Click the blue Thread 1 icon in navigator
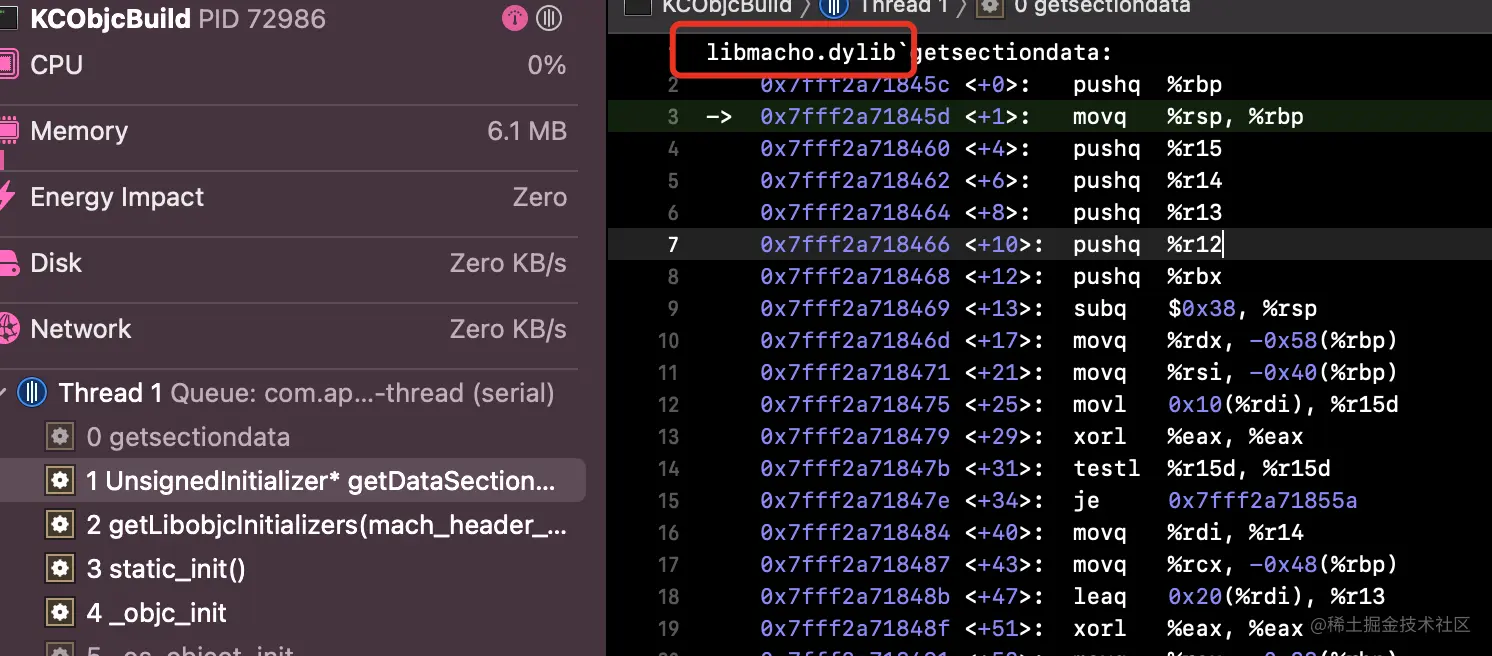The image size is (1492, 656). [33, 393]
